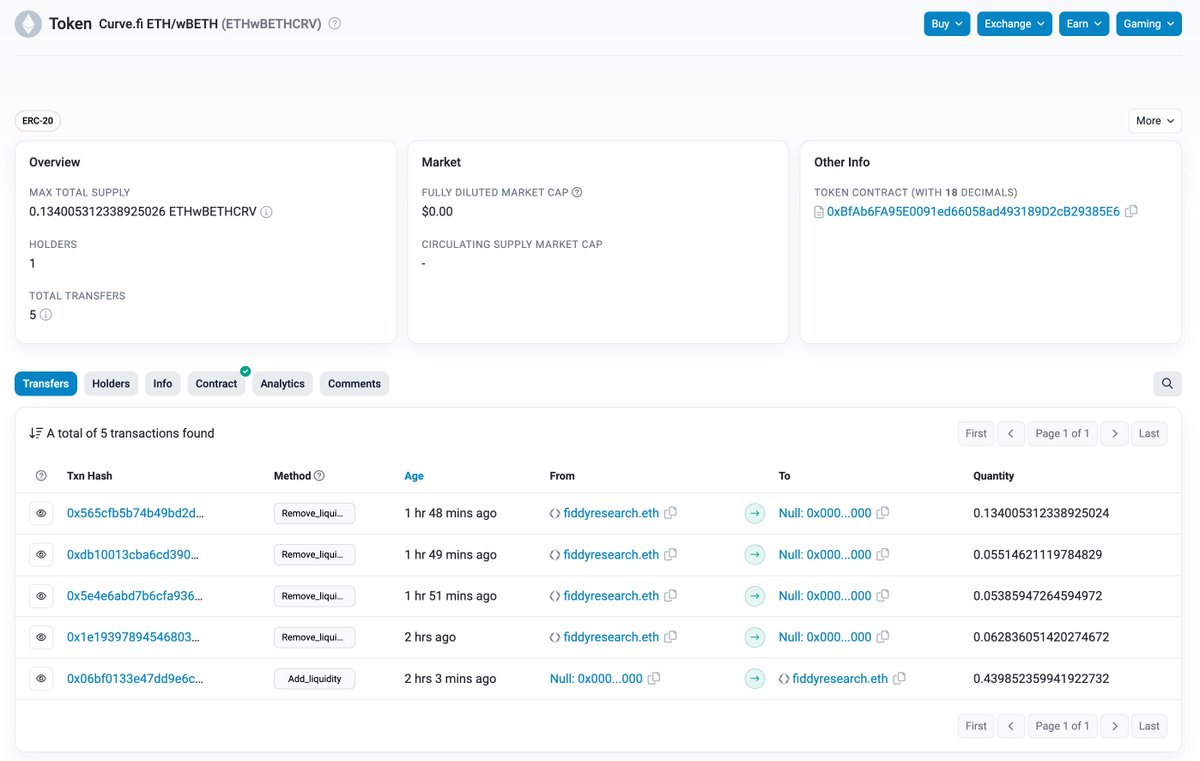1200x761 pixels.
Task: Click the top Last page button
Action: [x=1149, y=433]
